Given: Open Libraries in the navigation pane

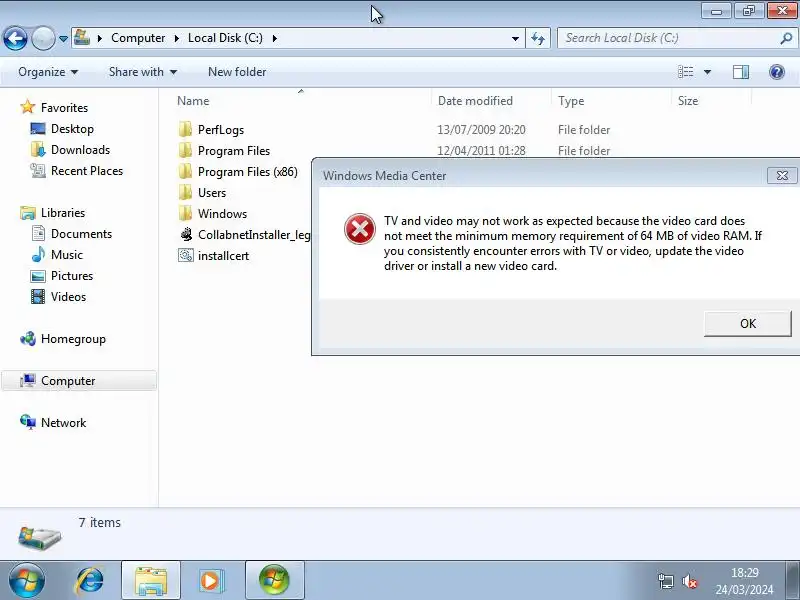Looking at the screenshot, I should 63,212.
